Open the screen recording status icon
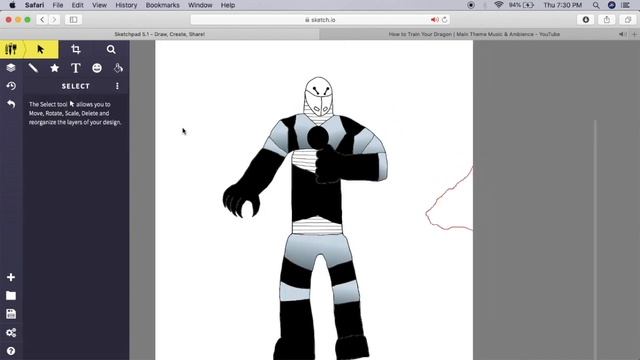The height and width of the screenshot is (360, 640). pyautogui.click(x=471, y=5)
